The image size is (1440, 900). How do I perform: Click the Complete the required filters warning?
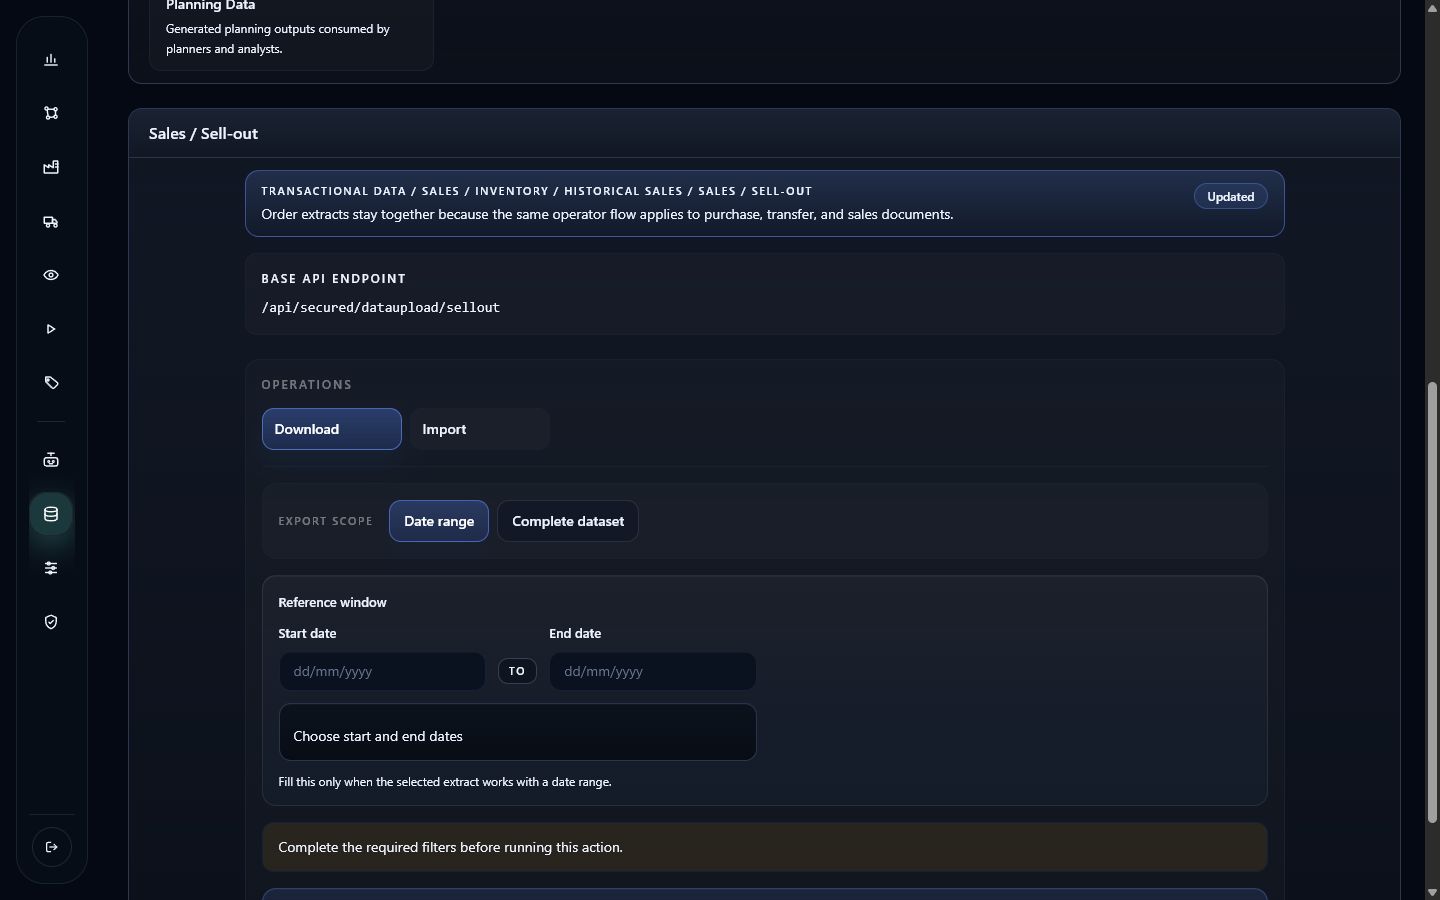coord(765,847)
